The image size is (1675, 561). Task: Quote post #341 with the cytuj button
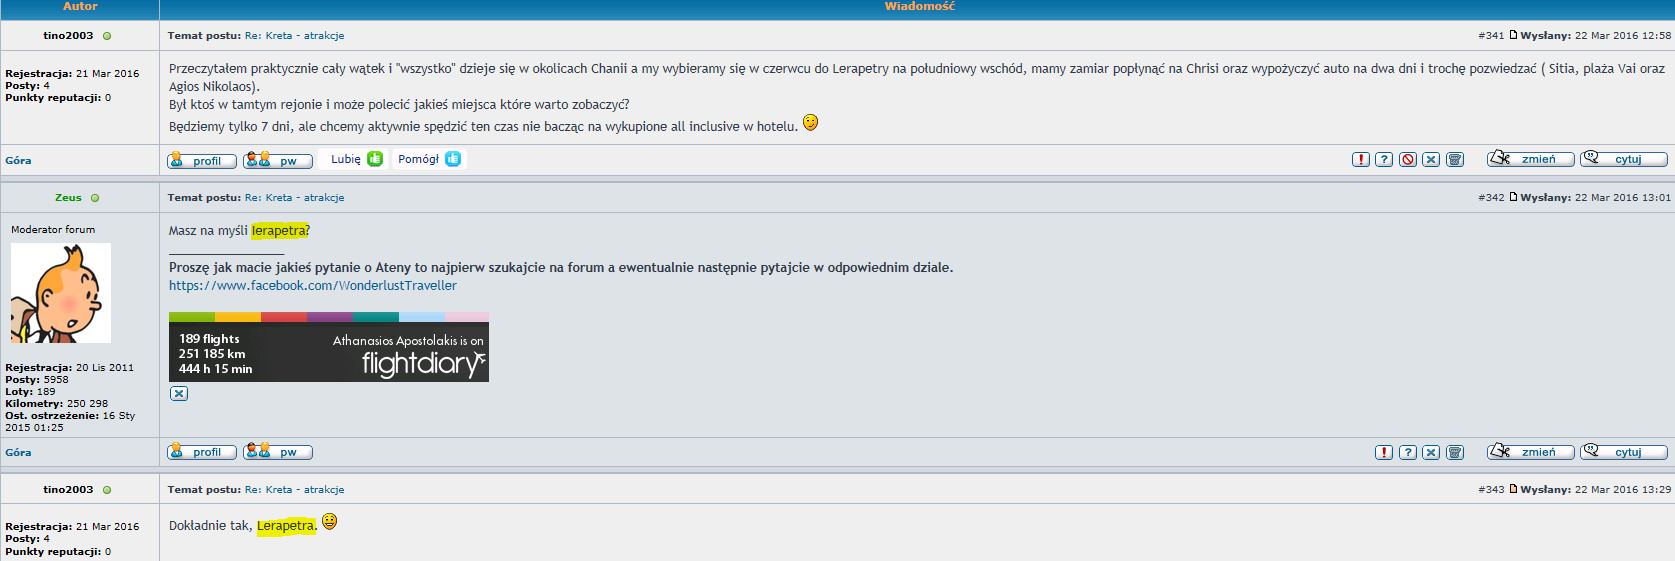click(1624, 159)
